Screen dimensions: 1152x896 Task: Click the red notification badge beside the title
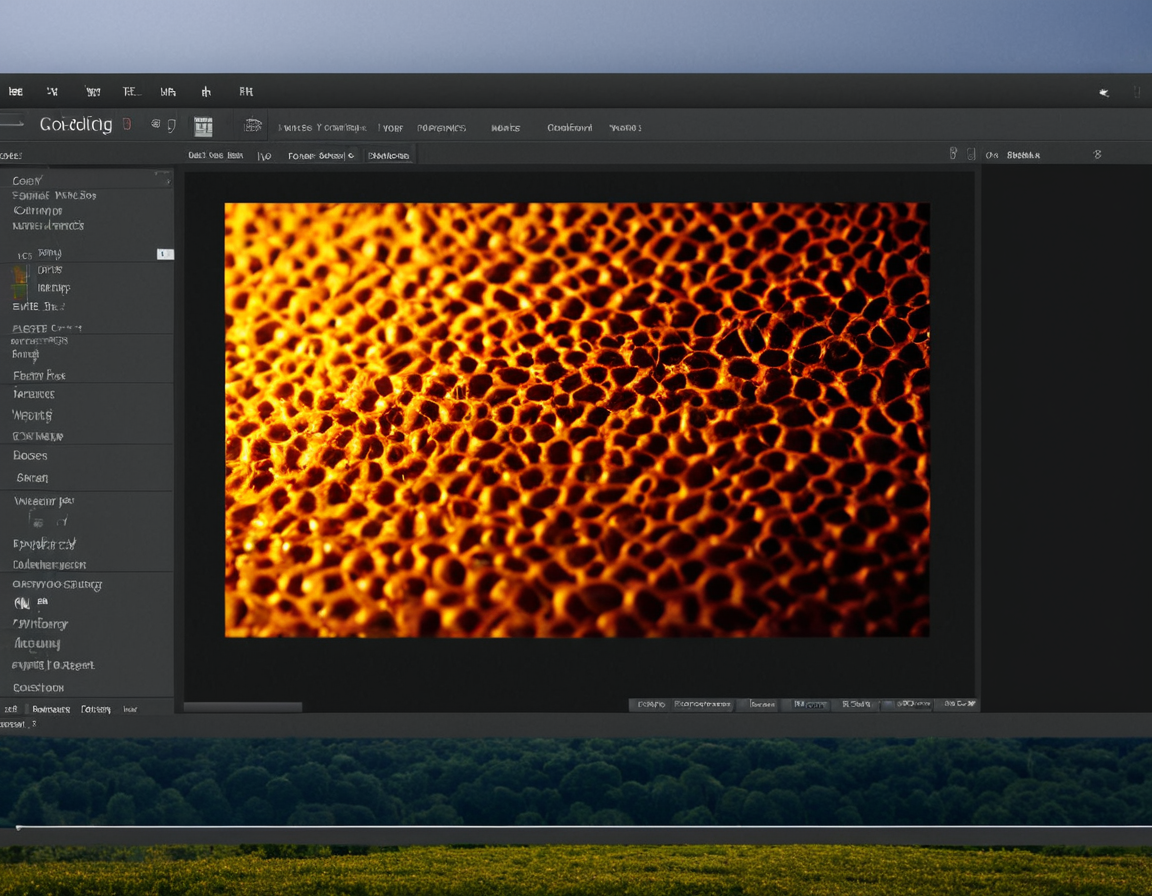(128, 124)
